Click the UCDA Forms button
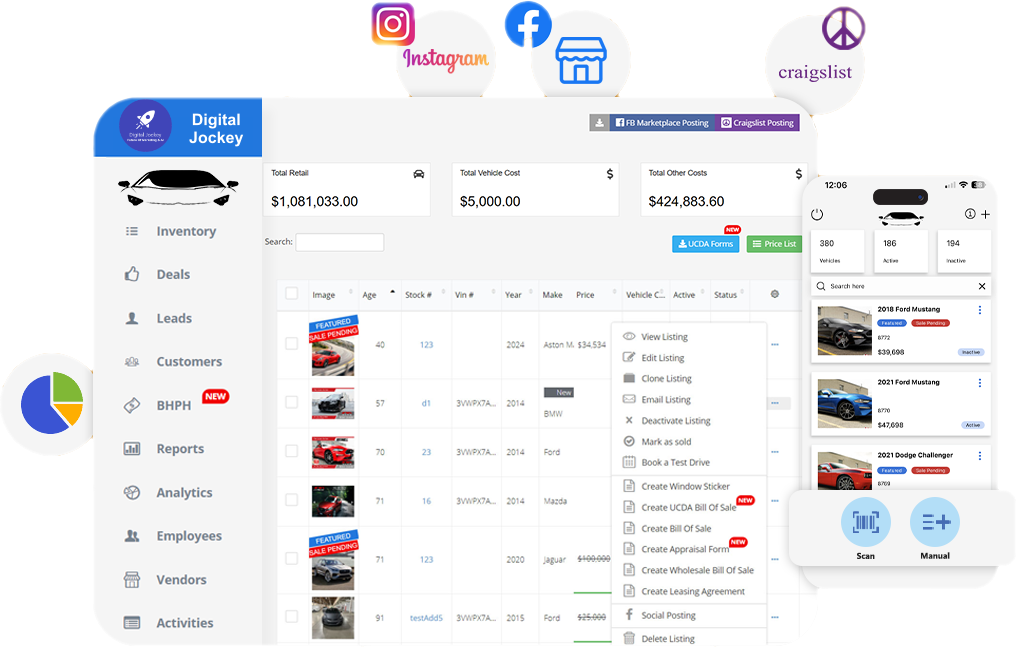The height and width of the screenshot is (647, 1016). [705, 244]
